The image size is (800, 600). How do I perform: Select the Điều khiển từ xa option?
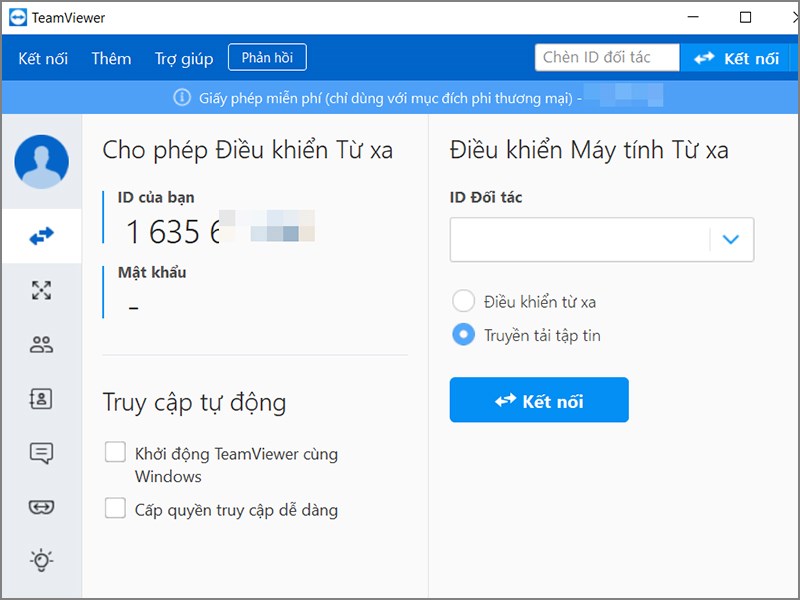pyautogui.click(x=462, y=300)
